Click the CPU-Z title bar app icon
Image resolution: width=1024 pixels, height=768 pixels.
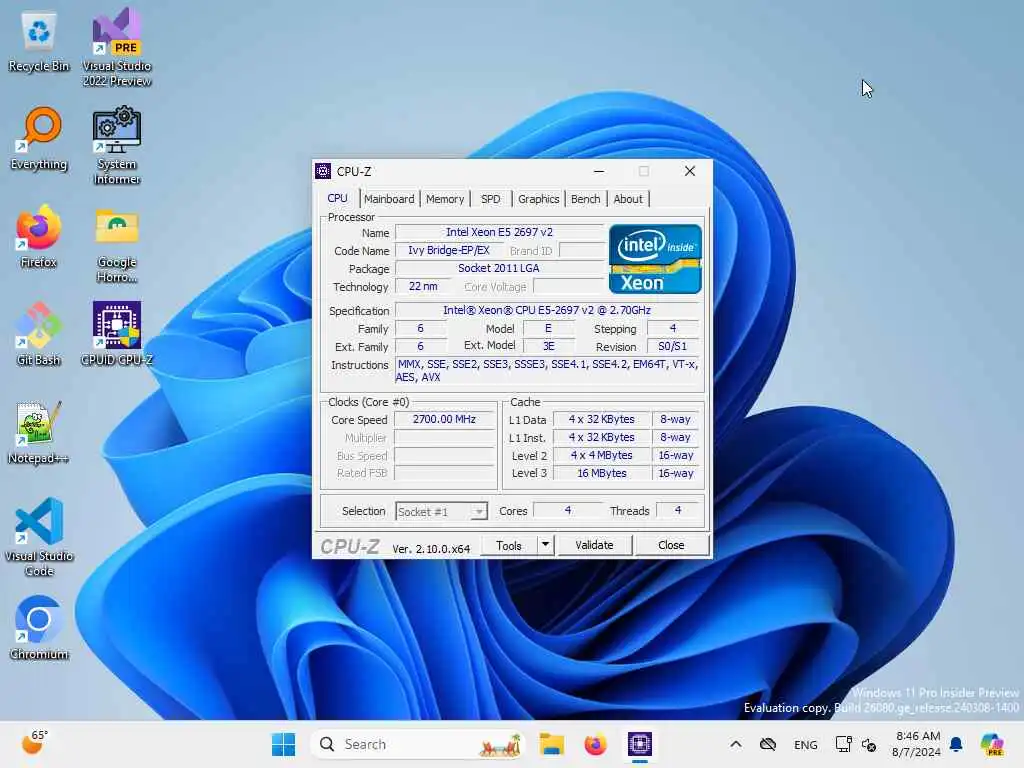pos(323,171)
